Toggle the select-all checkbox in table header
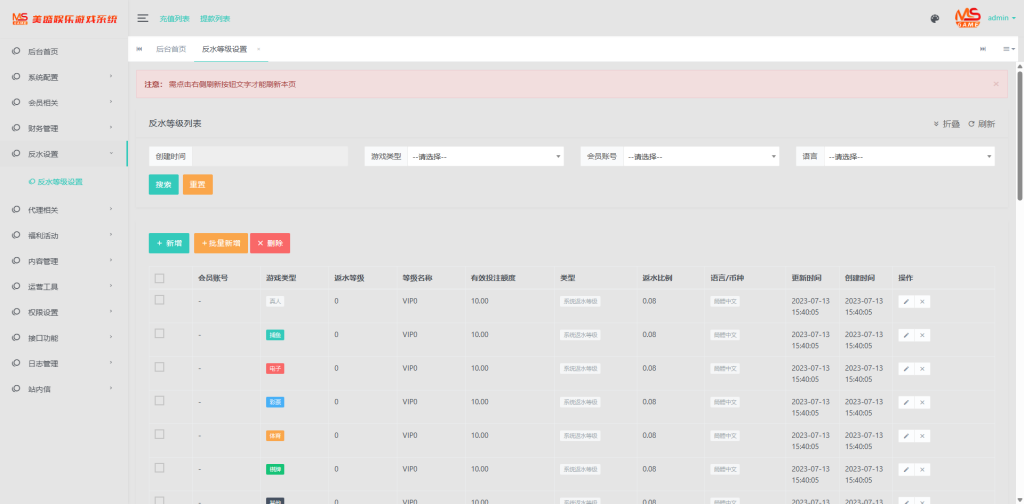Screen dimensions: 1024x504 [159, 278]
